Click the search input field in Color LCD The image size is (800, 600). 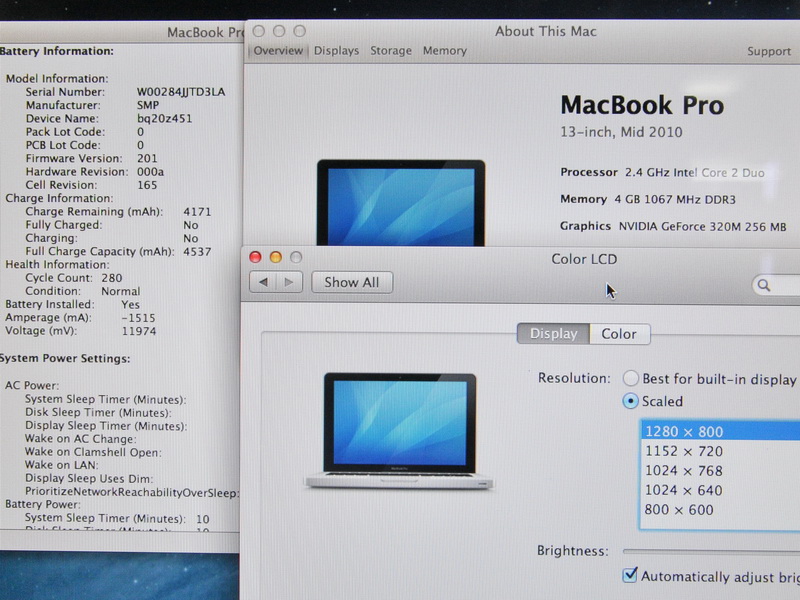pyautogui.click(x=776, y=285)
